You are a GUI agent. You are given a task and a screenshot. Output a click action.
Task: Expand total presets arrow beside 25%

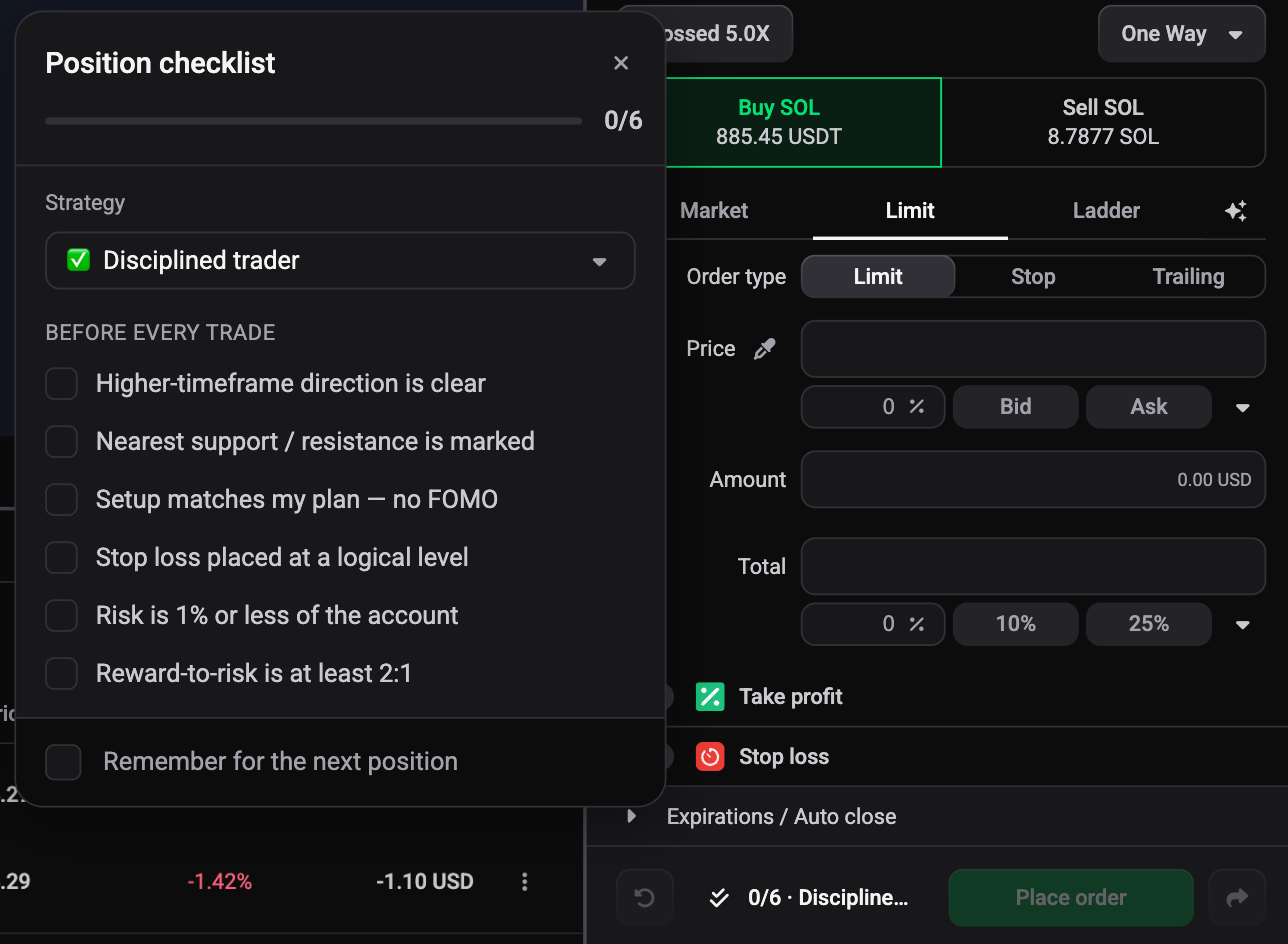click(1243, 625)
